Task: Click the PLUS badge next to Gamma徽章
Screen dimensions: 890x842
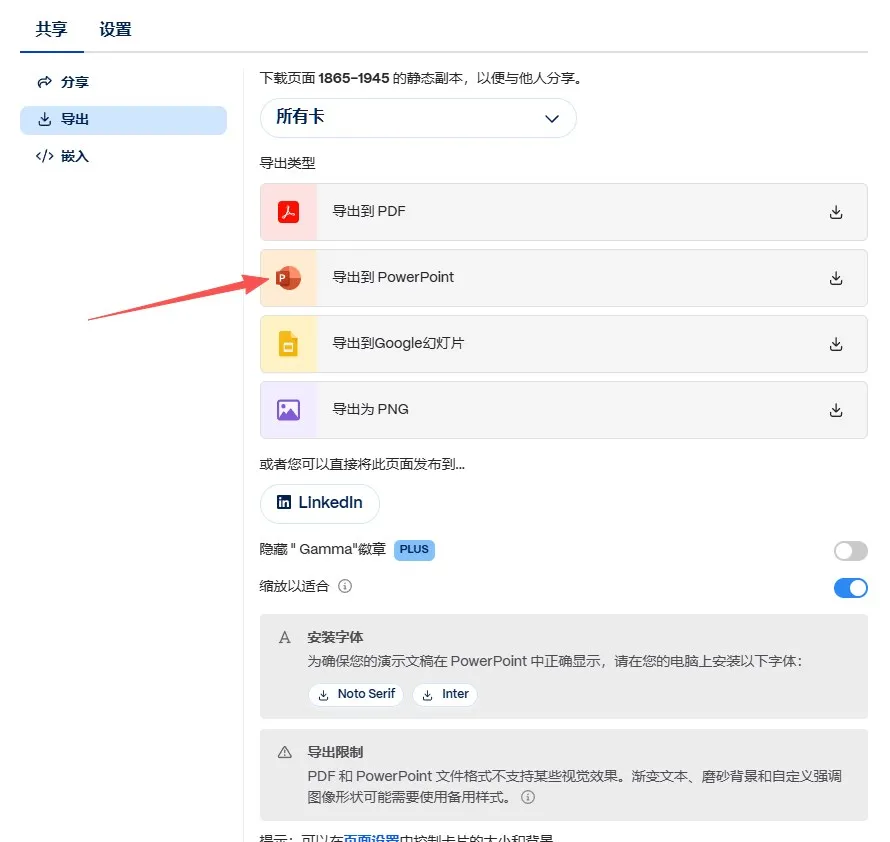Action: [414, 550]
